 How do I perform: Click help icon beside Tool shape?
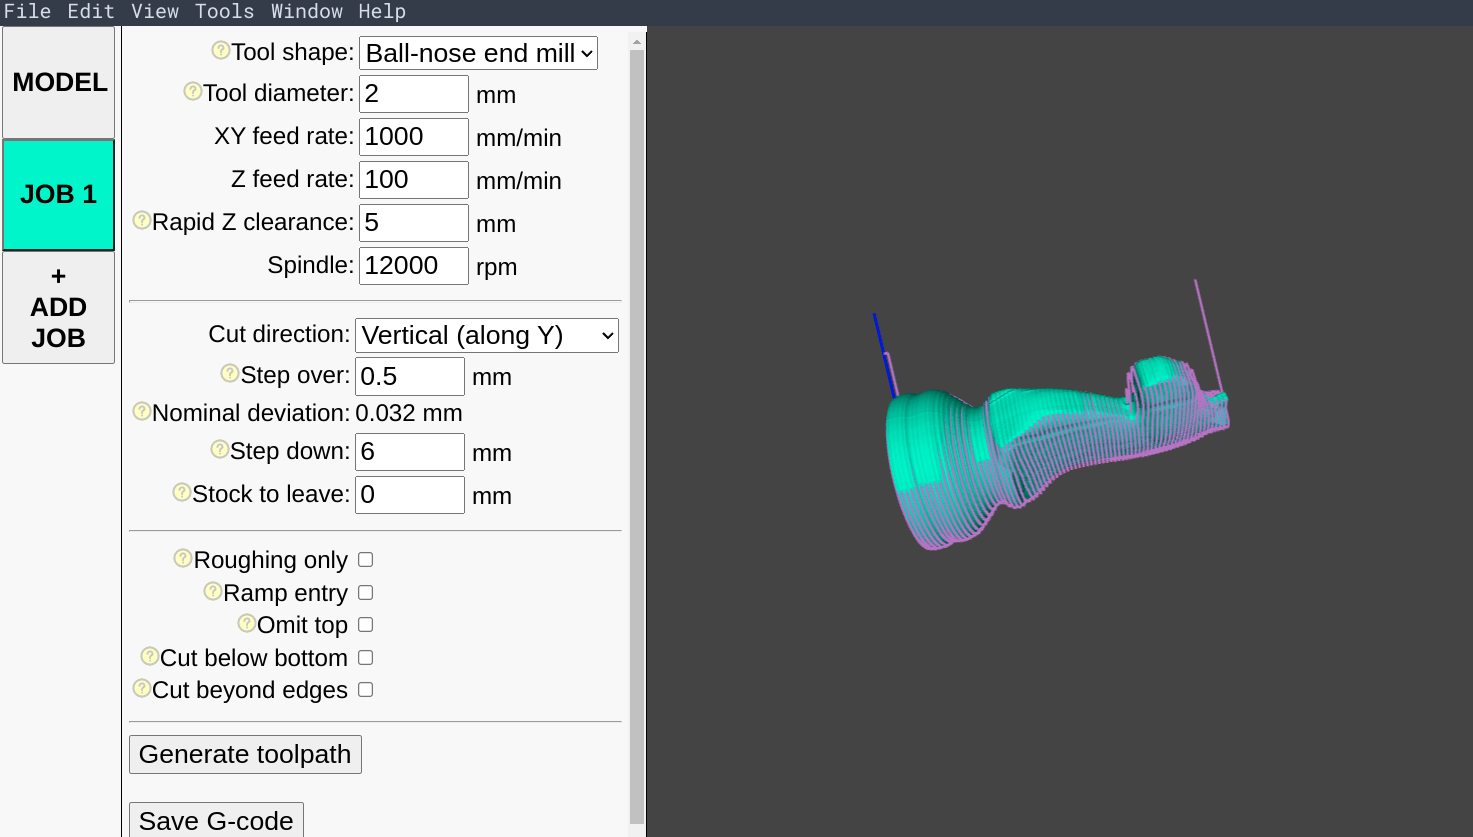coord(221,50)
